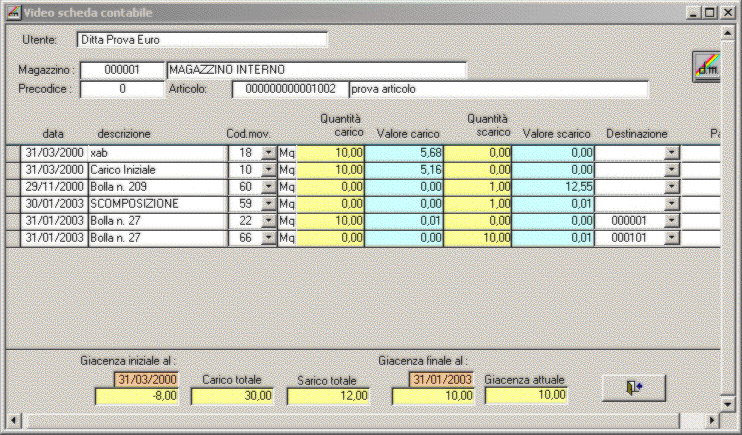This screenshot has width=742, height=435.
Task: Select row marker of the xab row
Action: click(13, 153)
